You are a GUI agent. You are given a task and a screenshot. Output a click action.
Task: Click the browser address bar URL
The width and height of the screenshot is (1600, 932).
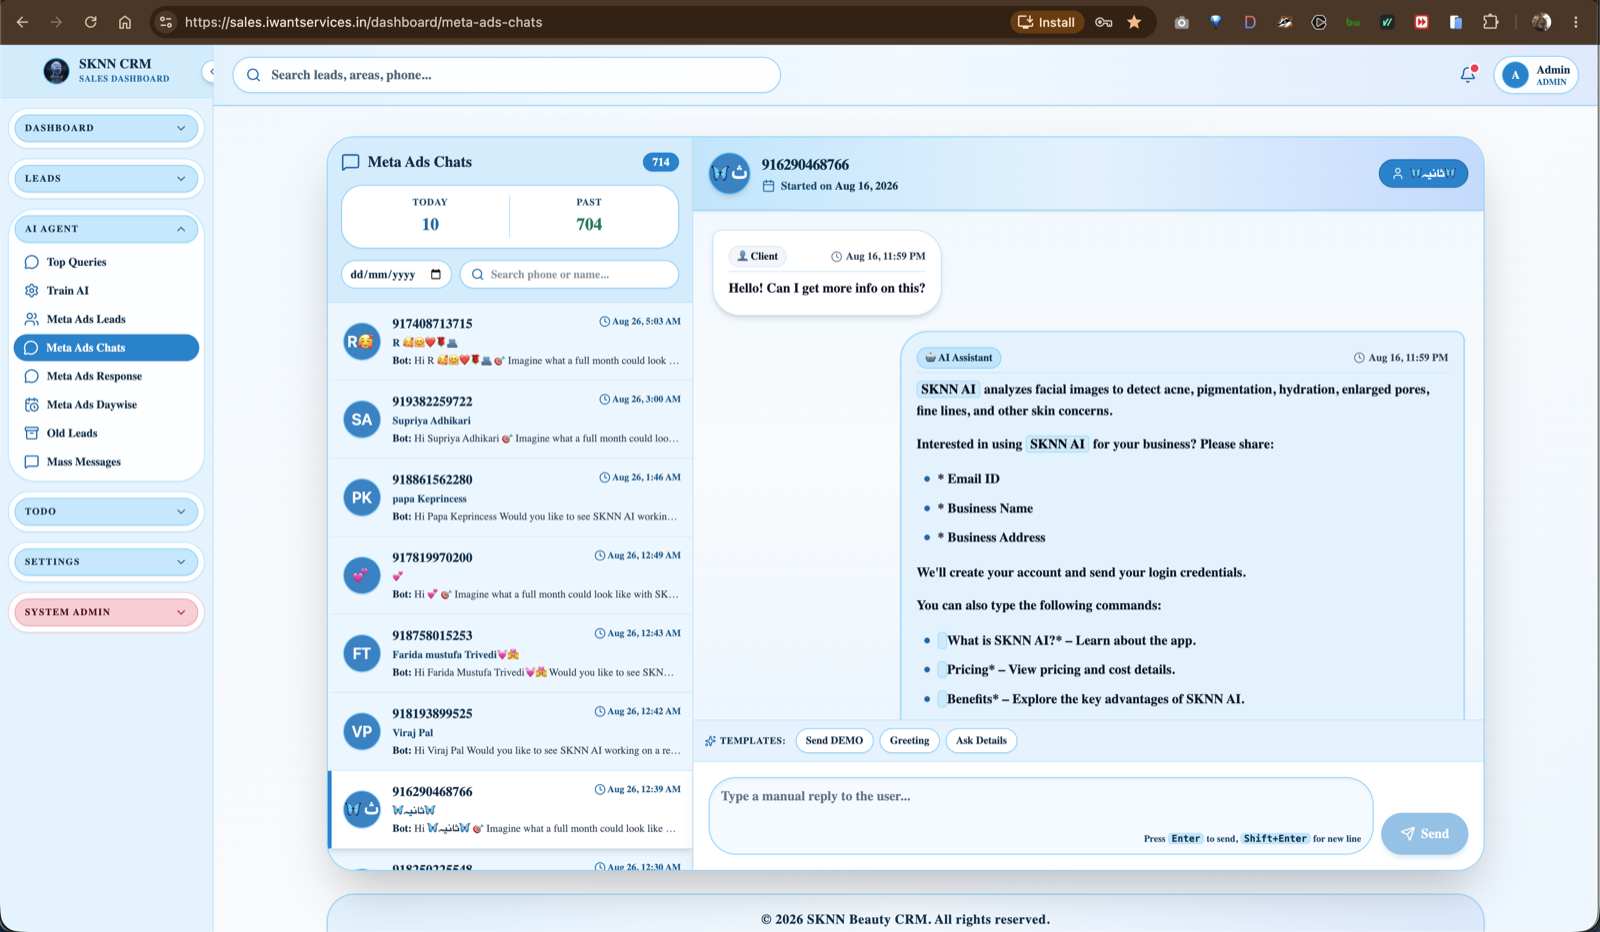364,22
